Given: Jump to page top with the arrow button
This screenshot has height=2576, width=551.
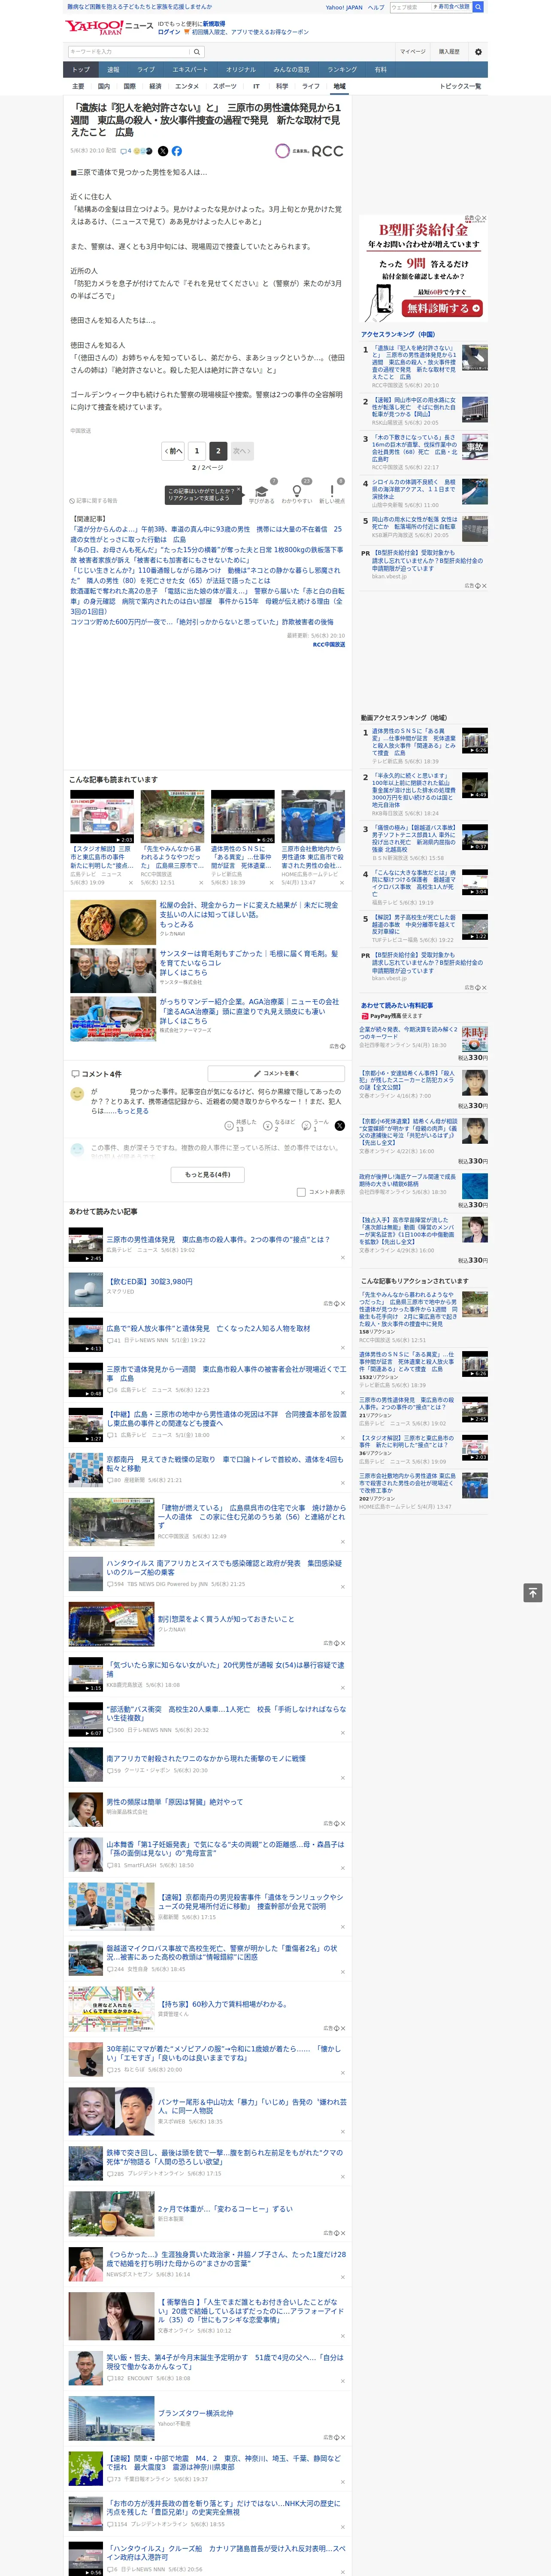Looking at the screenshot, I should (x=533, y=1593).
